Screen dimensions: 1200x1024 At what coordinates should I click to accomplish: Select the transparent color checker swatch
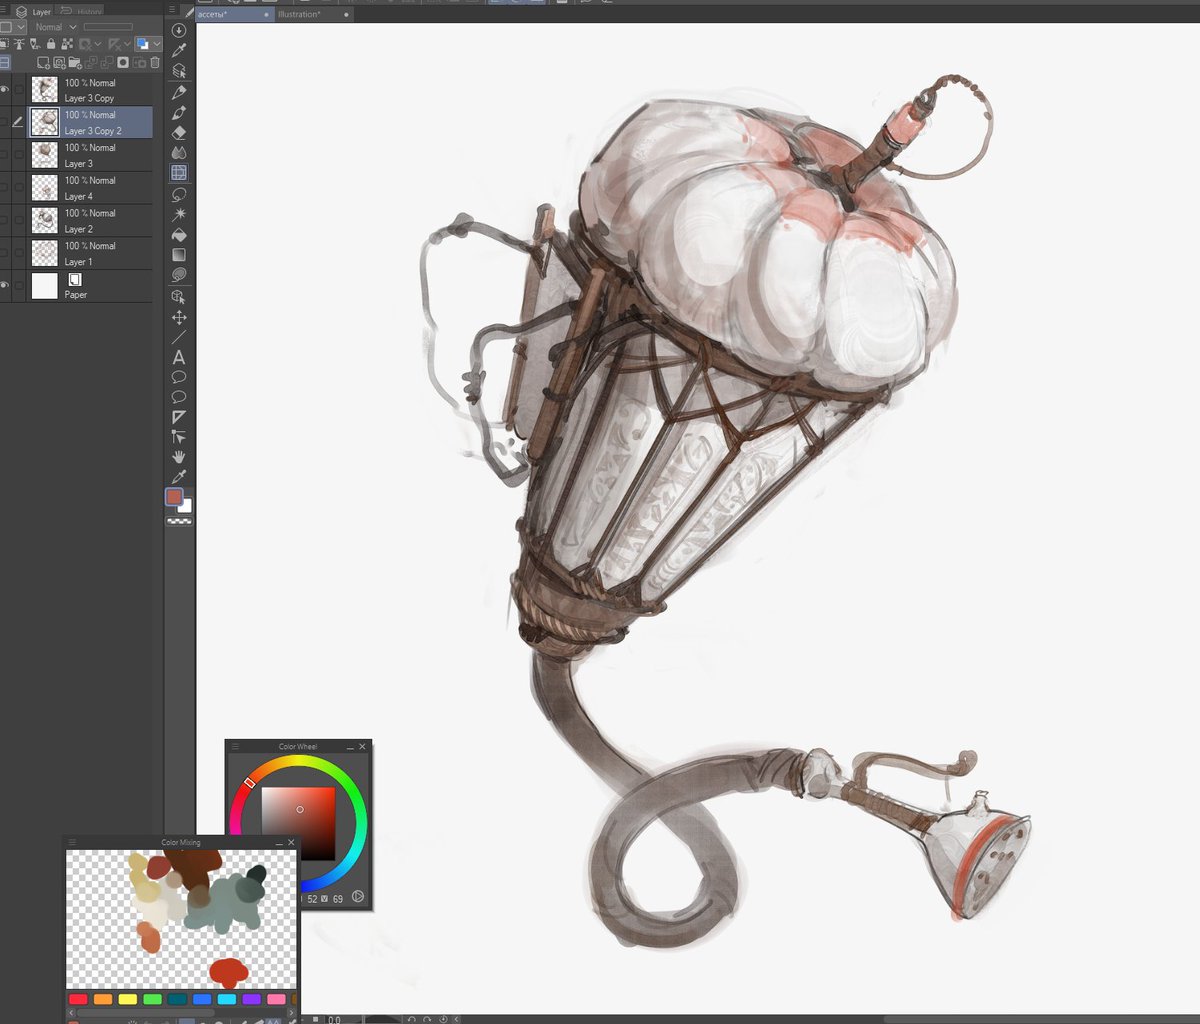coord(179,522)
